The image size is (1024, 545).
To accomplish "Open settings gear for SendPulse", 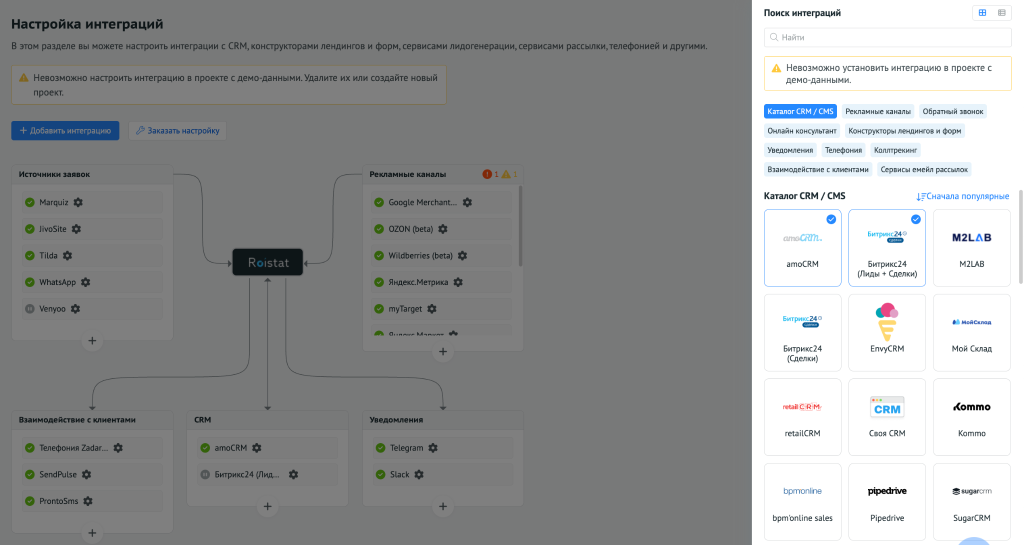I will point(86,475).
